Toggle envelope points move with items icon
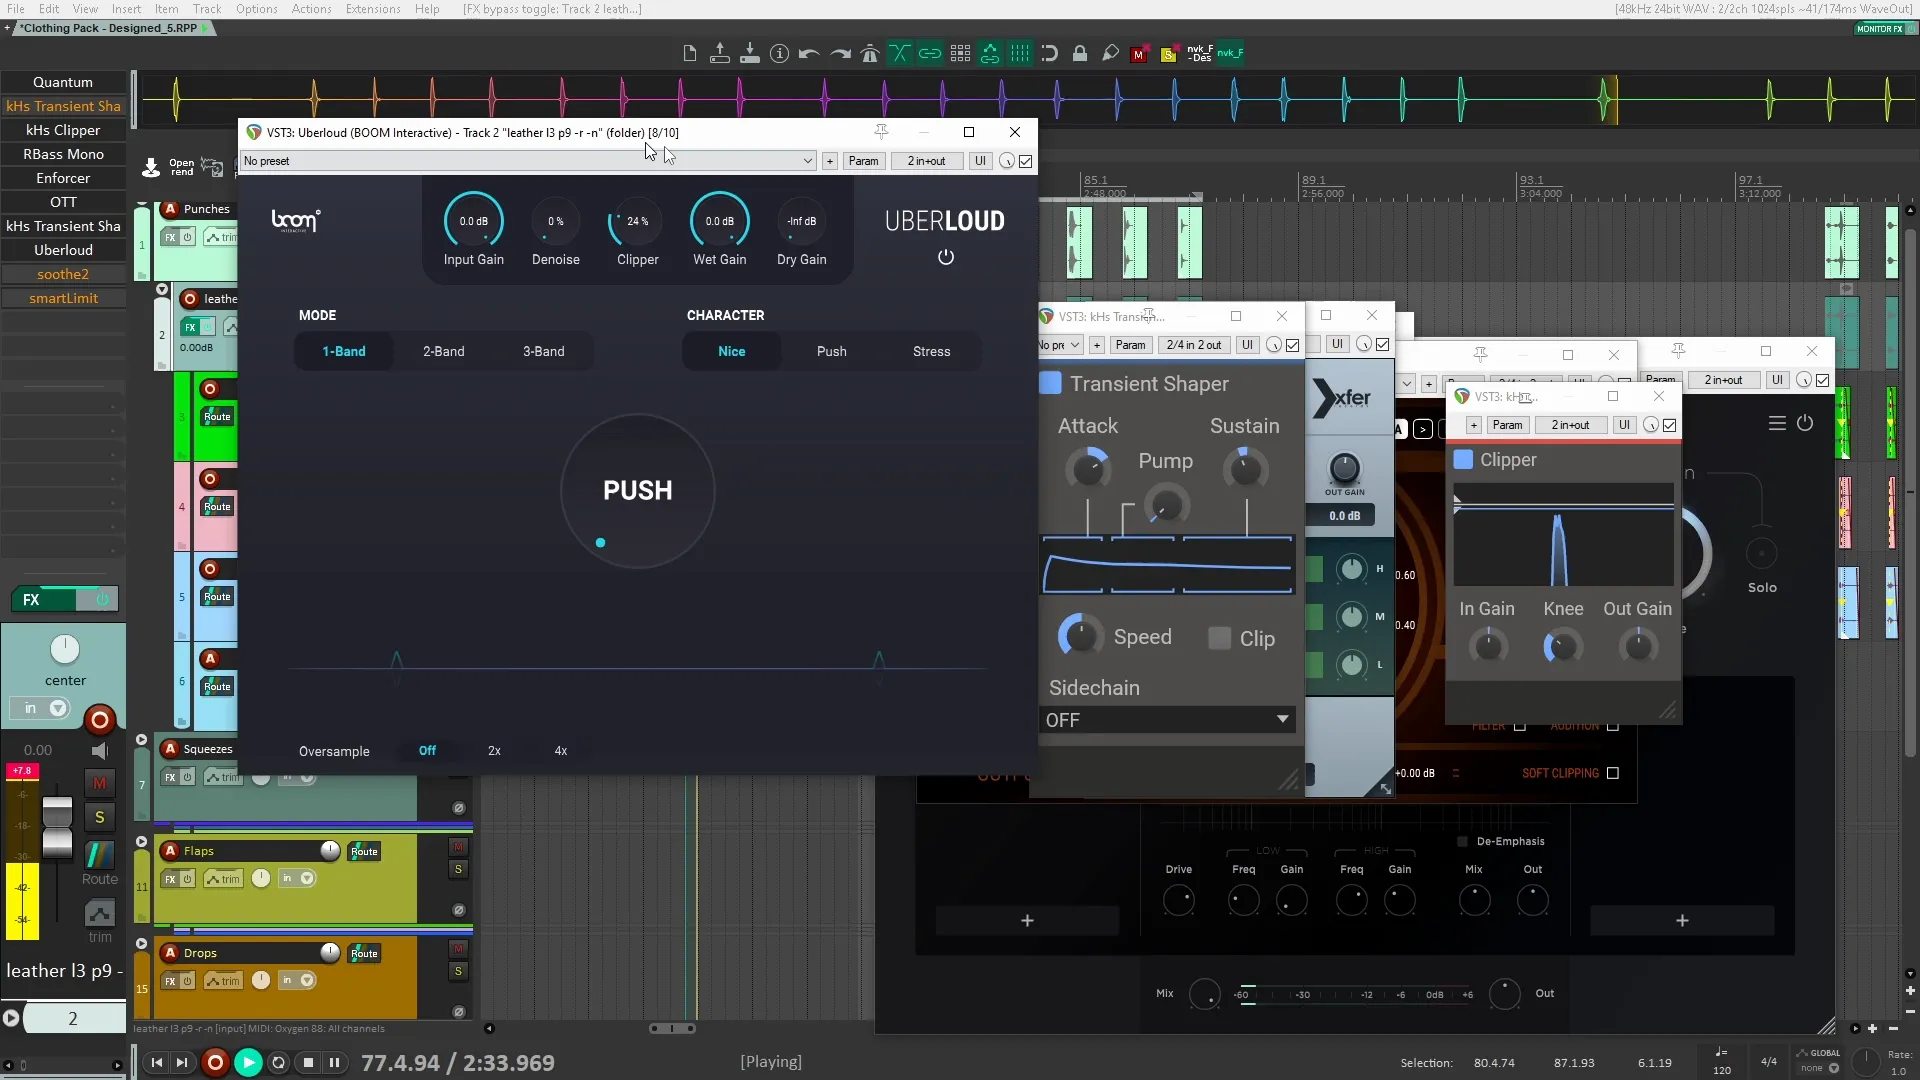Screen dimensions: 1920x1080 (x=990, y=54)
